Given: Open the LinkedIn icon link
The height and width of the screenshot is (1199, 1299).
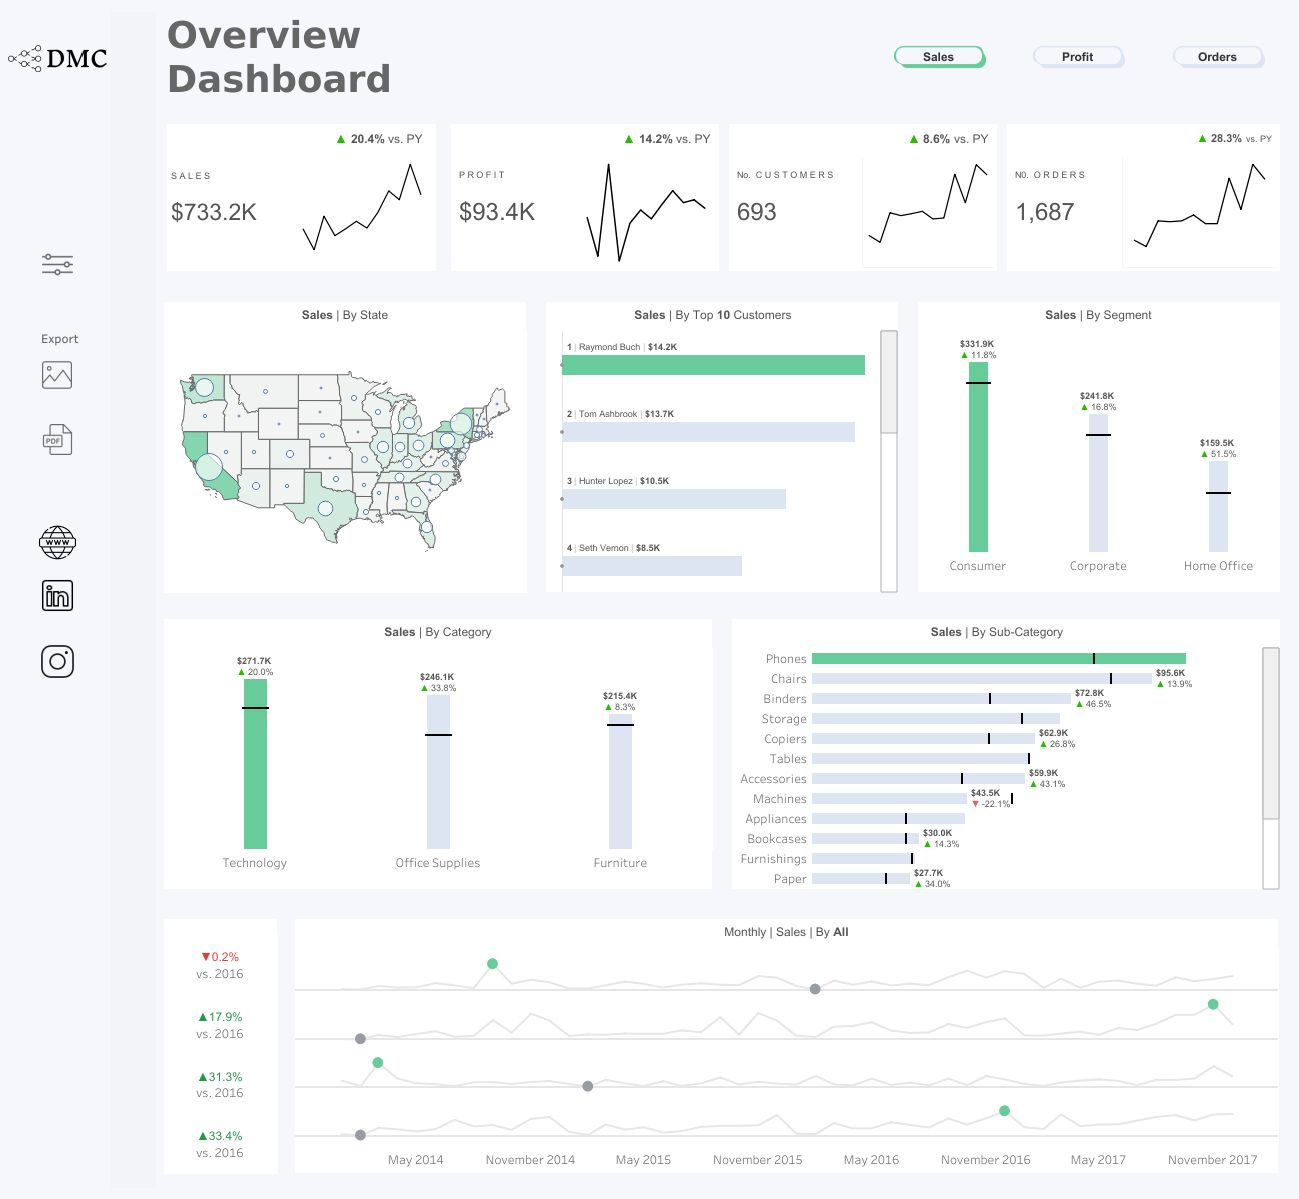Looking at the screenshot, I should (57, 596).
